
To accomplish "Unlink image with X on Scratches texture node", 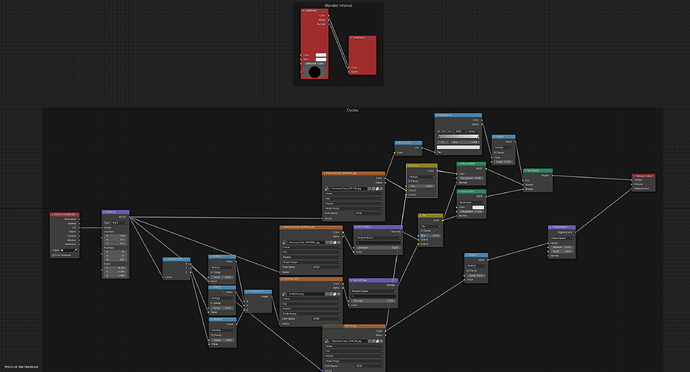I will tap(339, 294).
